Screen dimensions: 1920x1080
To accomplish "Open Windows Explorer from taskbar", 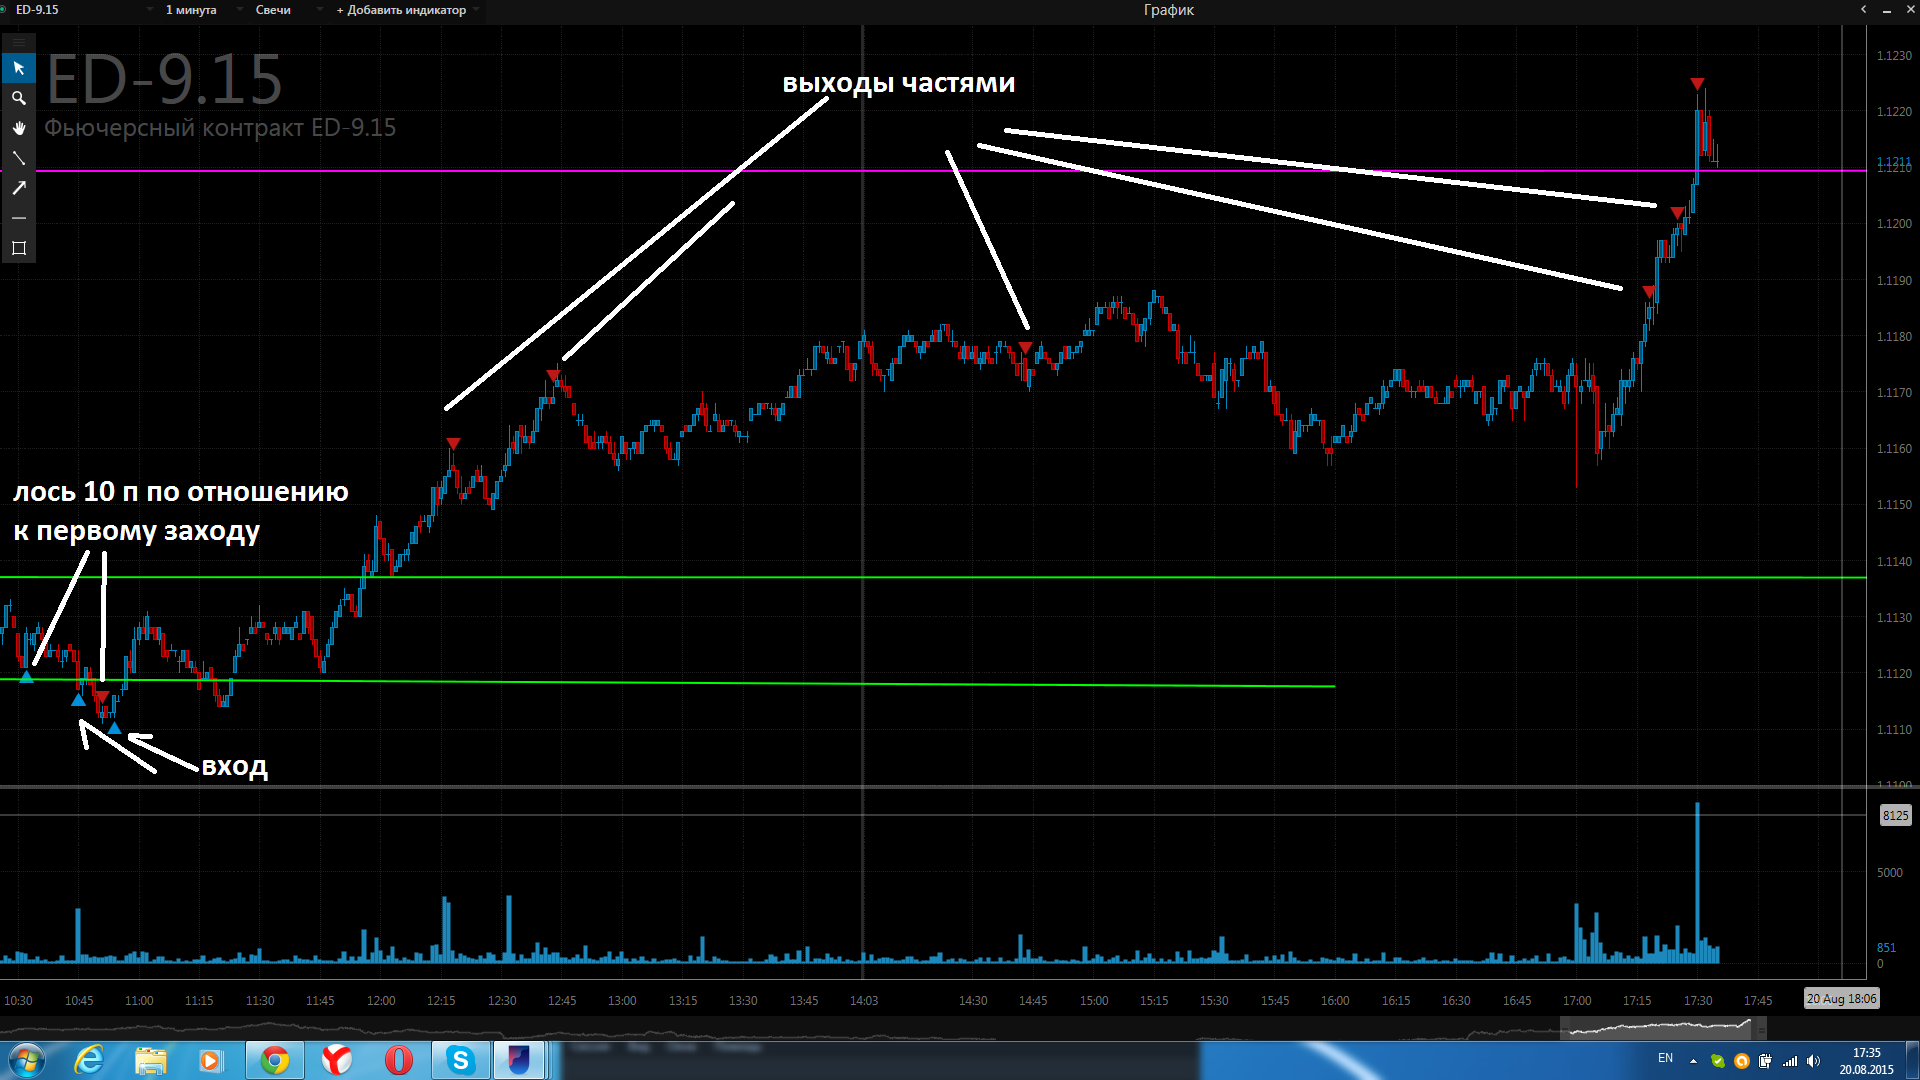I will tap(150, 1060).
